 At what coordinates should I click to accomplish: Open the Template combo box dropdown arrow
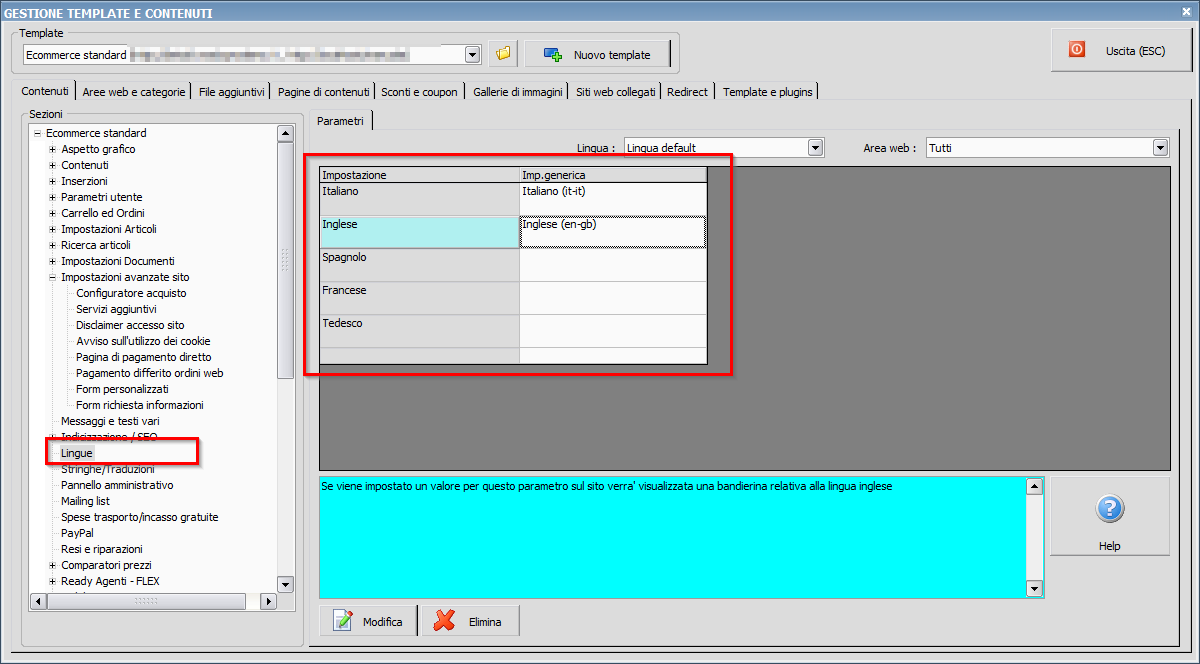(x=473, y=54)
